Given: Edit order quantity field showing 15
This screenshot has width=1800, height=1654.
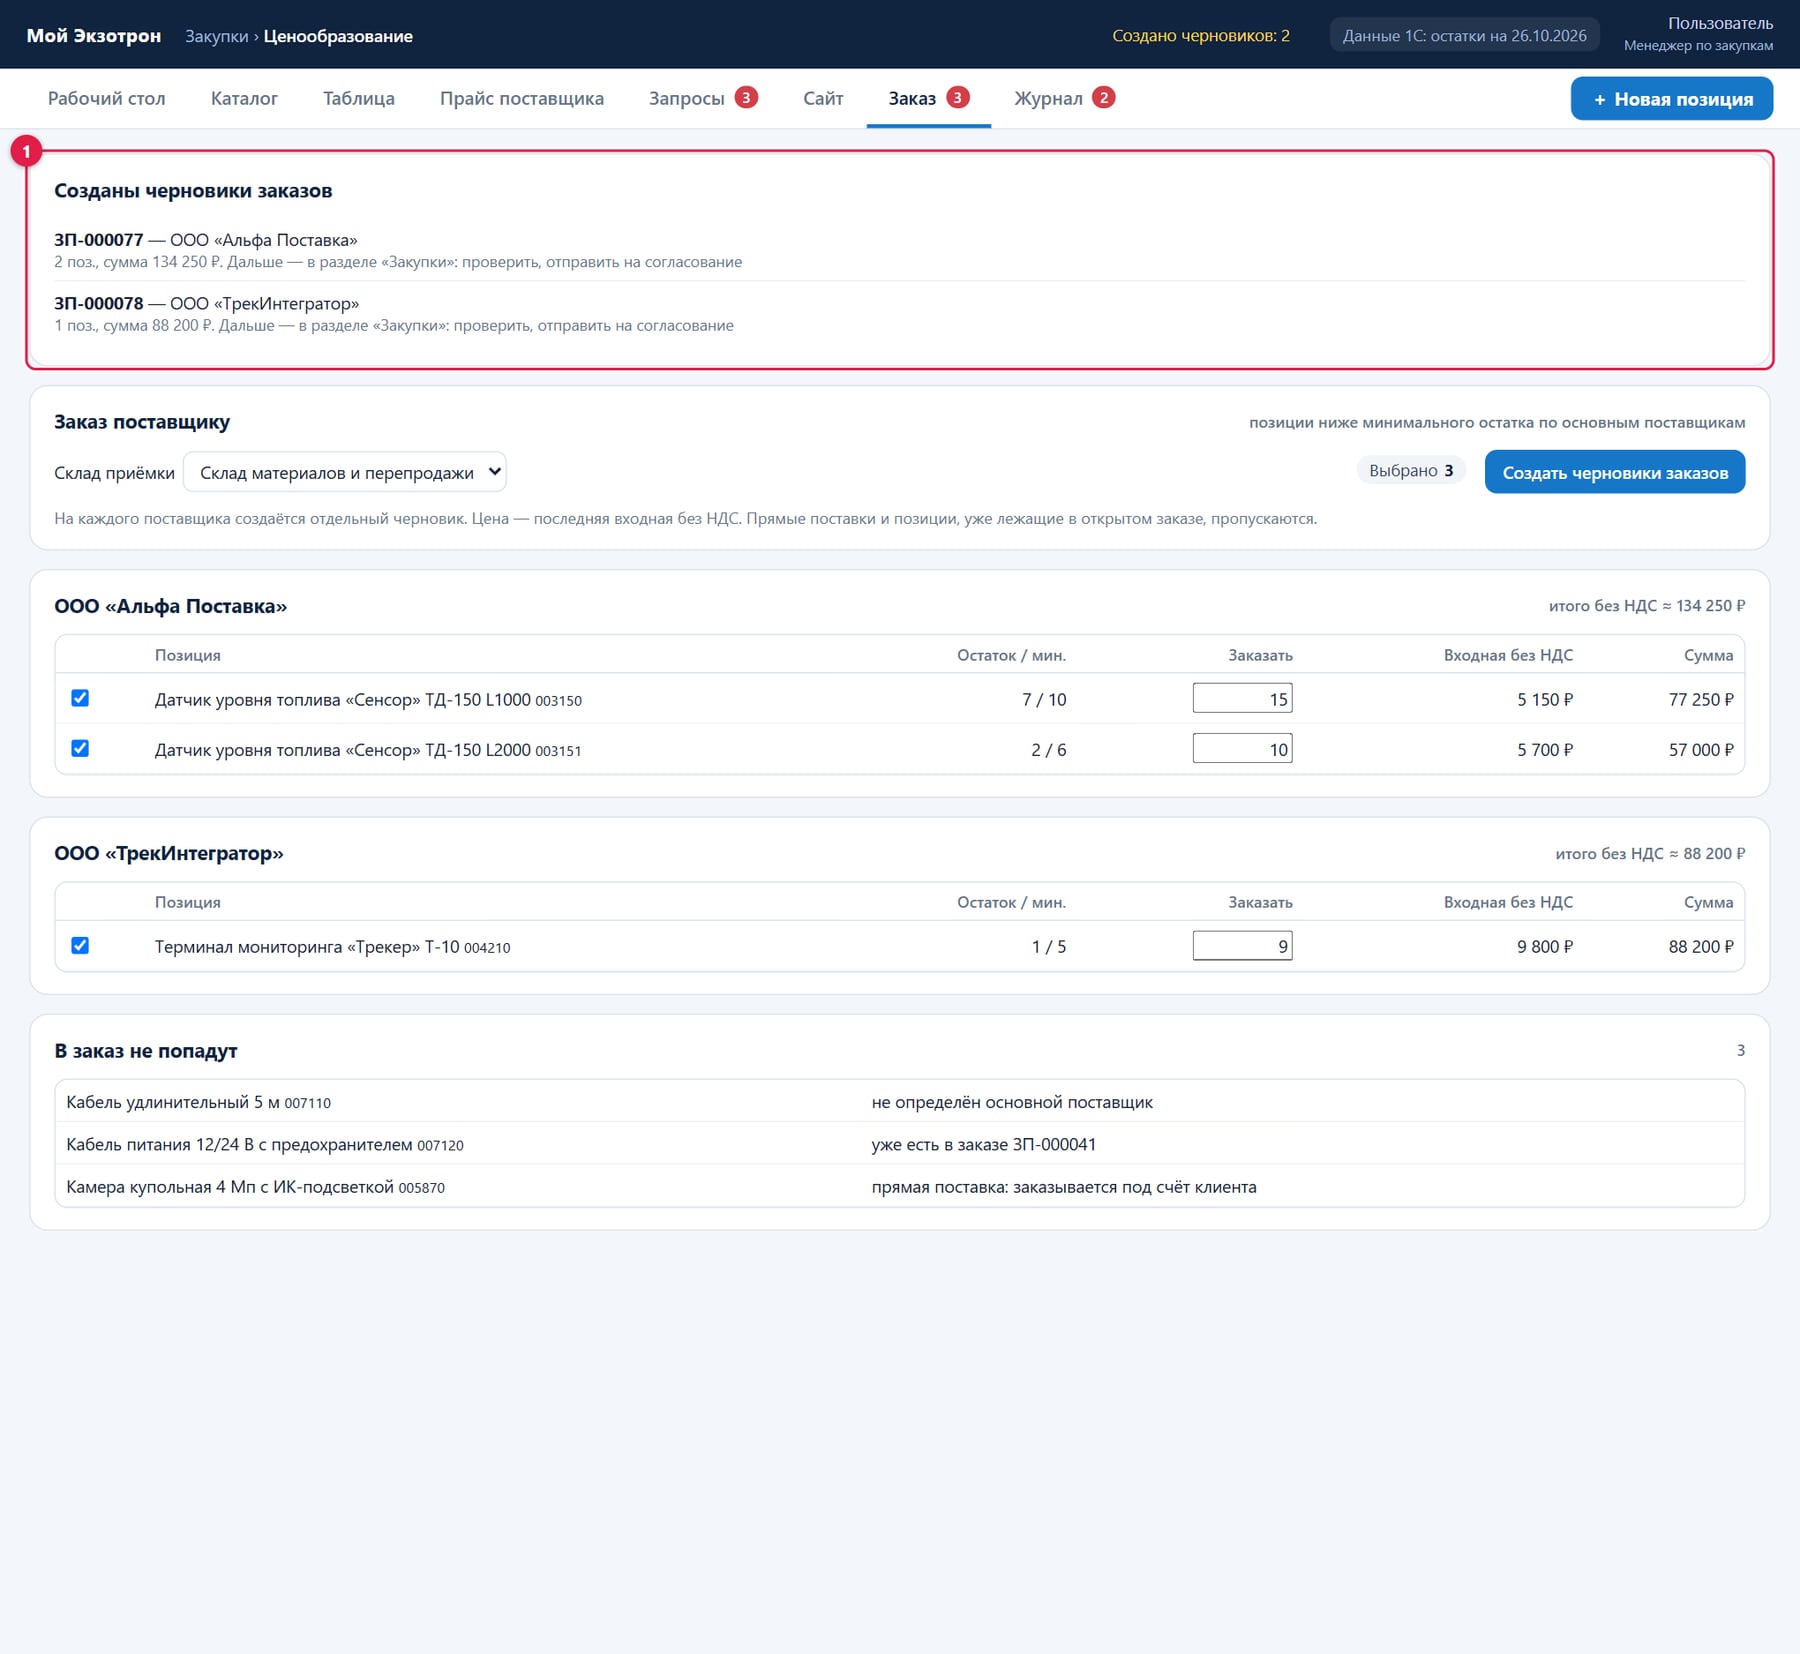Looking at the screenshot, I should click(x=1242, y=698).
